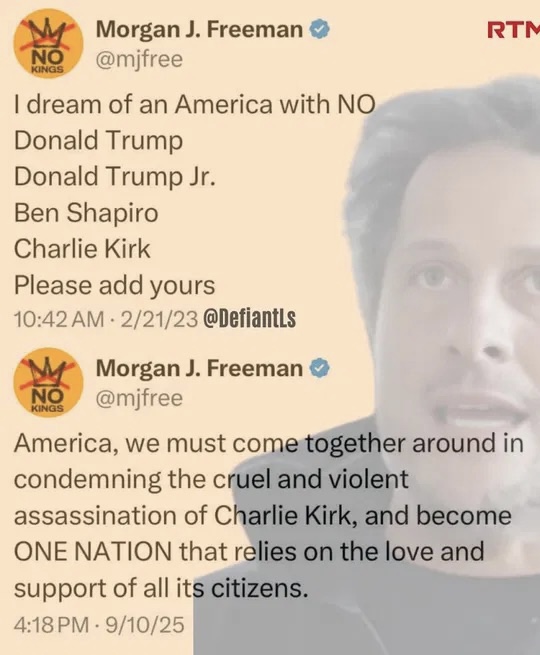
Task: Click the 'support of all its citizens.' line
Action: click(161, 589)
